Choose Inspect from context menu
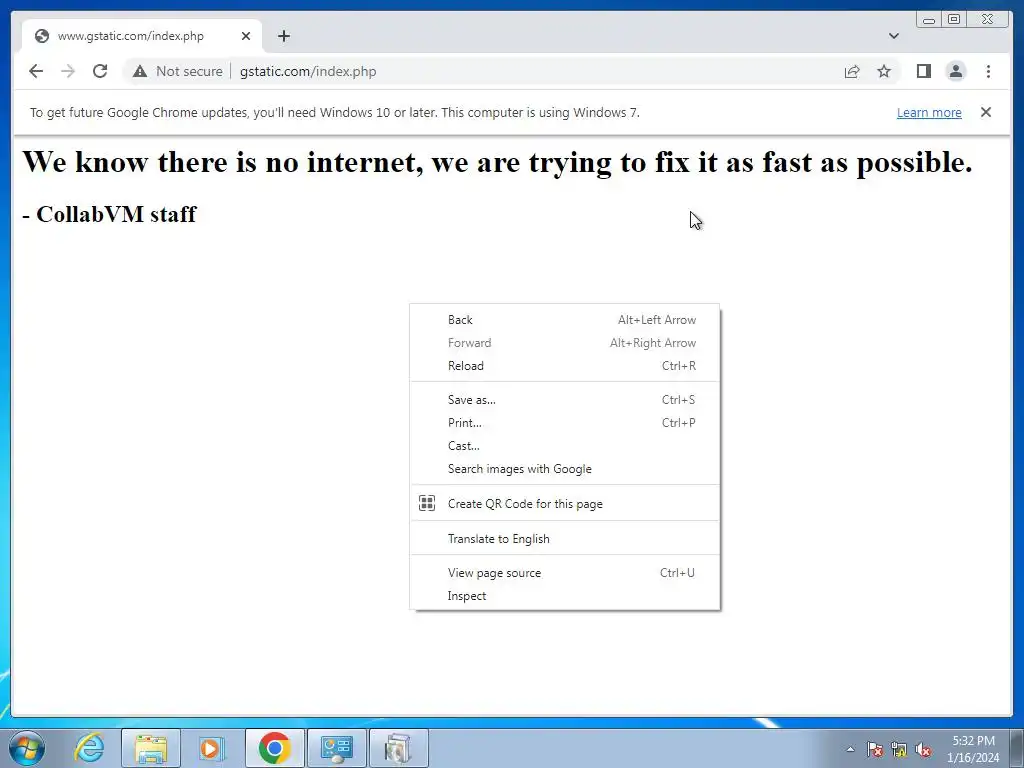This screenshot has height=768, width=1024. (564, 596)
